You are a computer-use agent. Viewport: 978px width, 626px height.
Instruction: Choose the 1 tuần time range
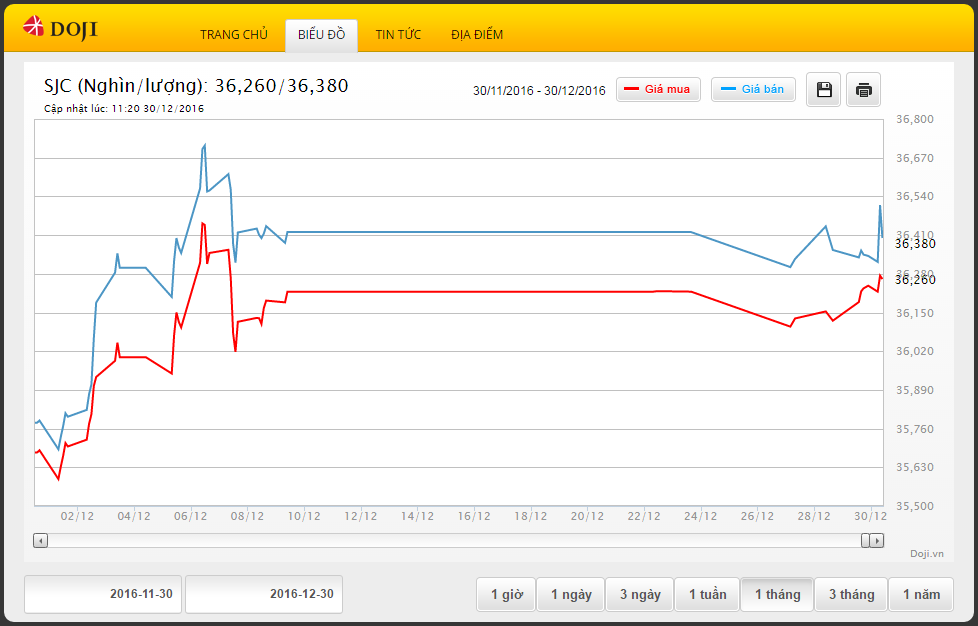707,594
